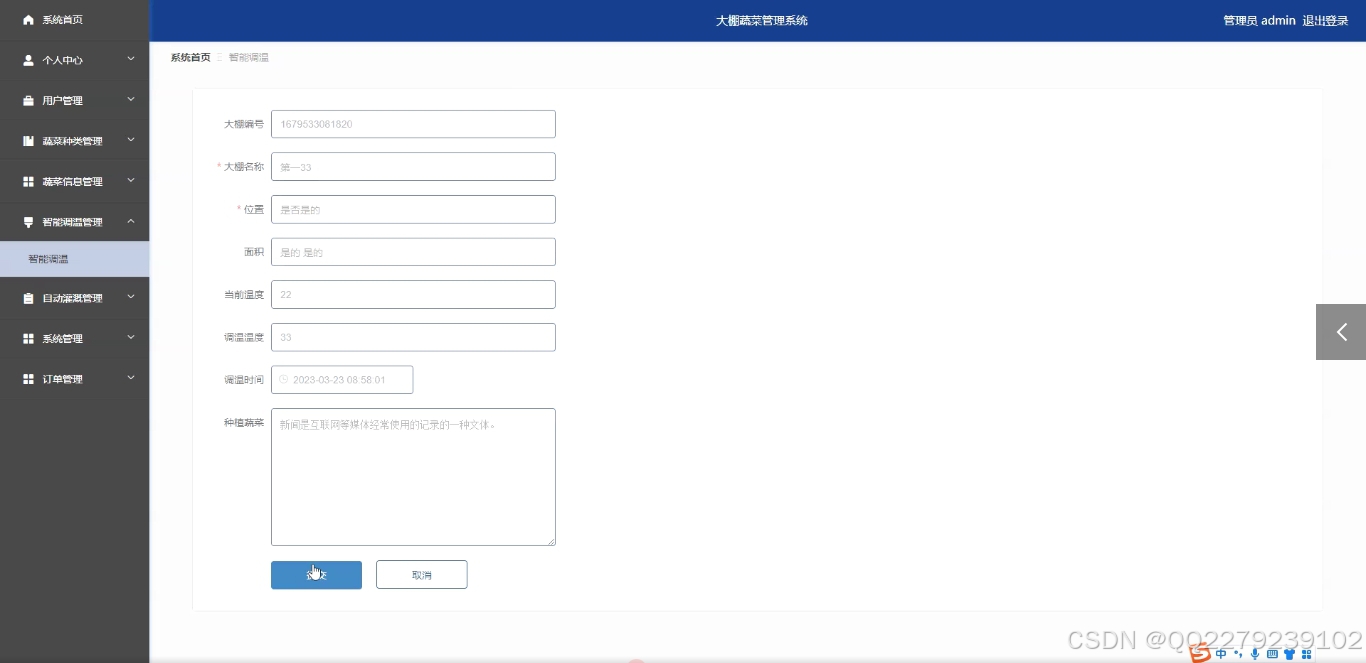Click the 调温温度 input field
This screenshot has height=663, width=1366.
coord(413,337)
